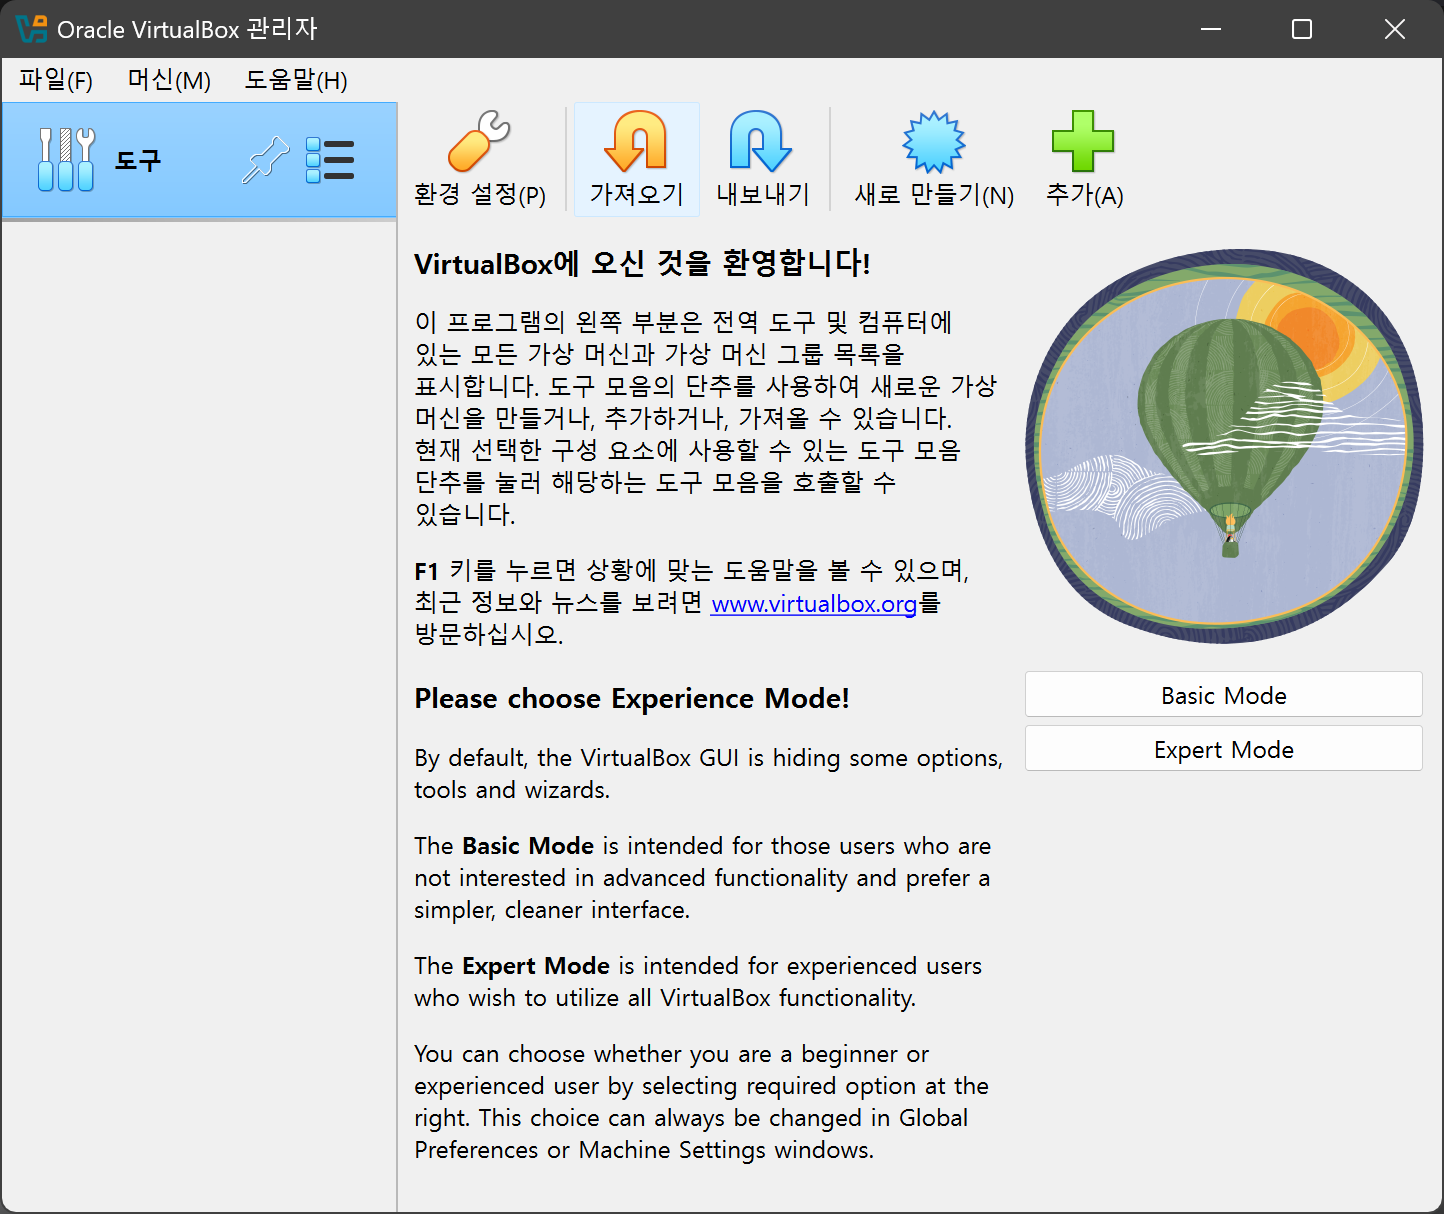Click the VirtualBox title bar app icon
Viewport: 1444px width, 1214px height.
point(31,29)
